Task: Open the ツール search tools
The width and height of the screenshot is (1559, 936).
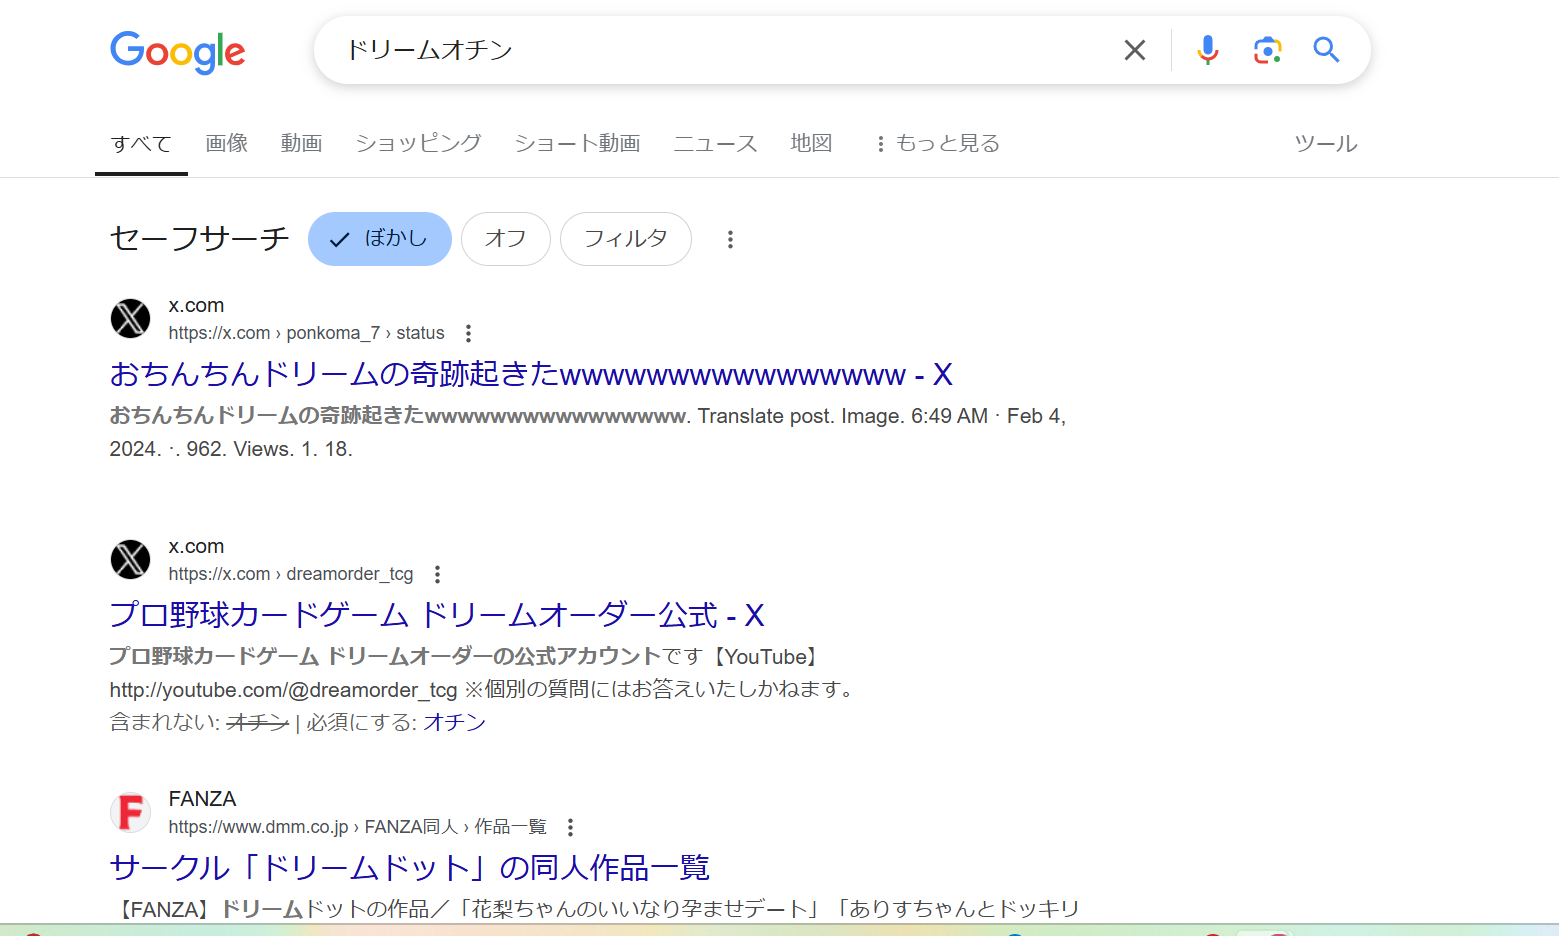Action: coord(1326,144)
